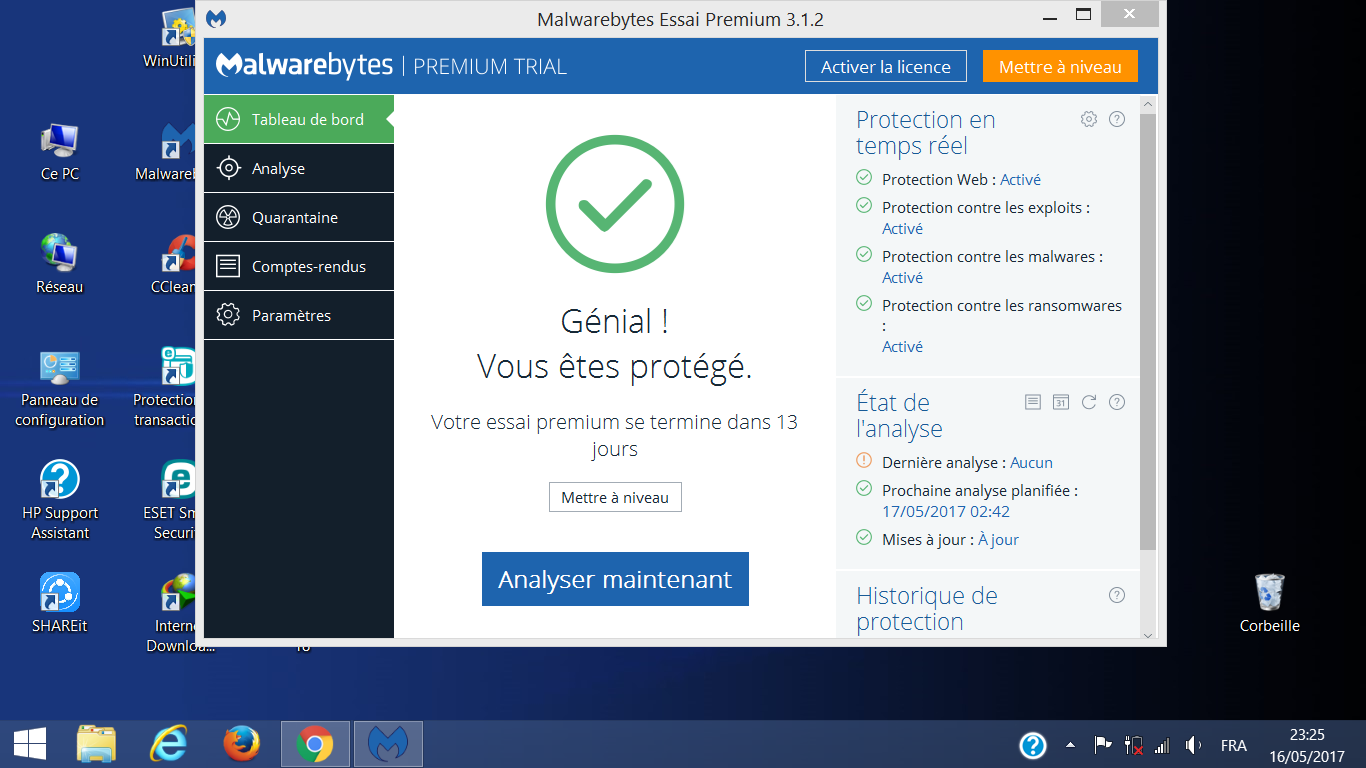This screenshot has height=768, width=1366.
Task: Click the orange warning icon beside Dernière analyse
Action: coord(864,461)
